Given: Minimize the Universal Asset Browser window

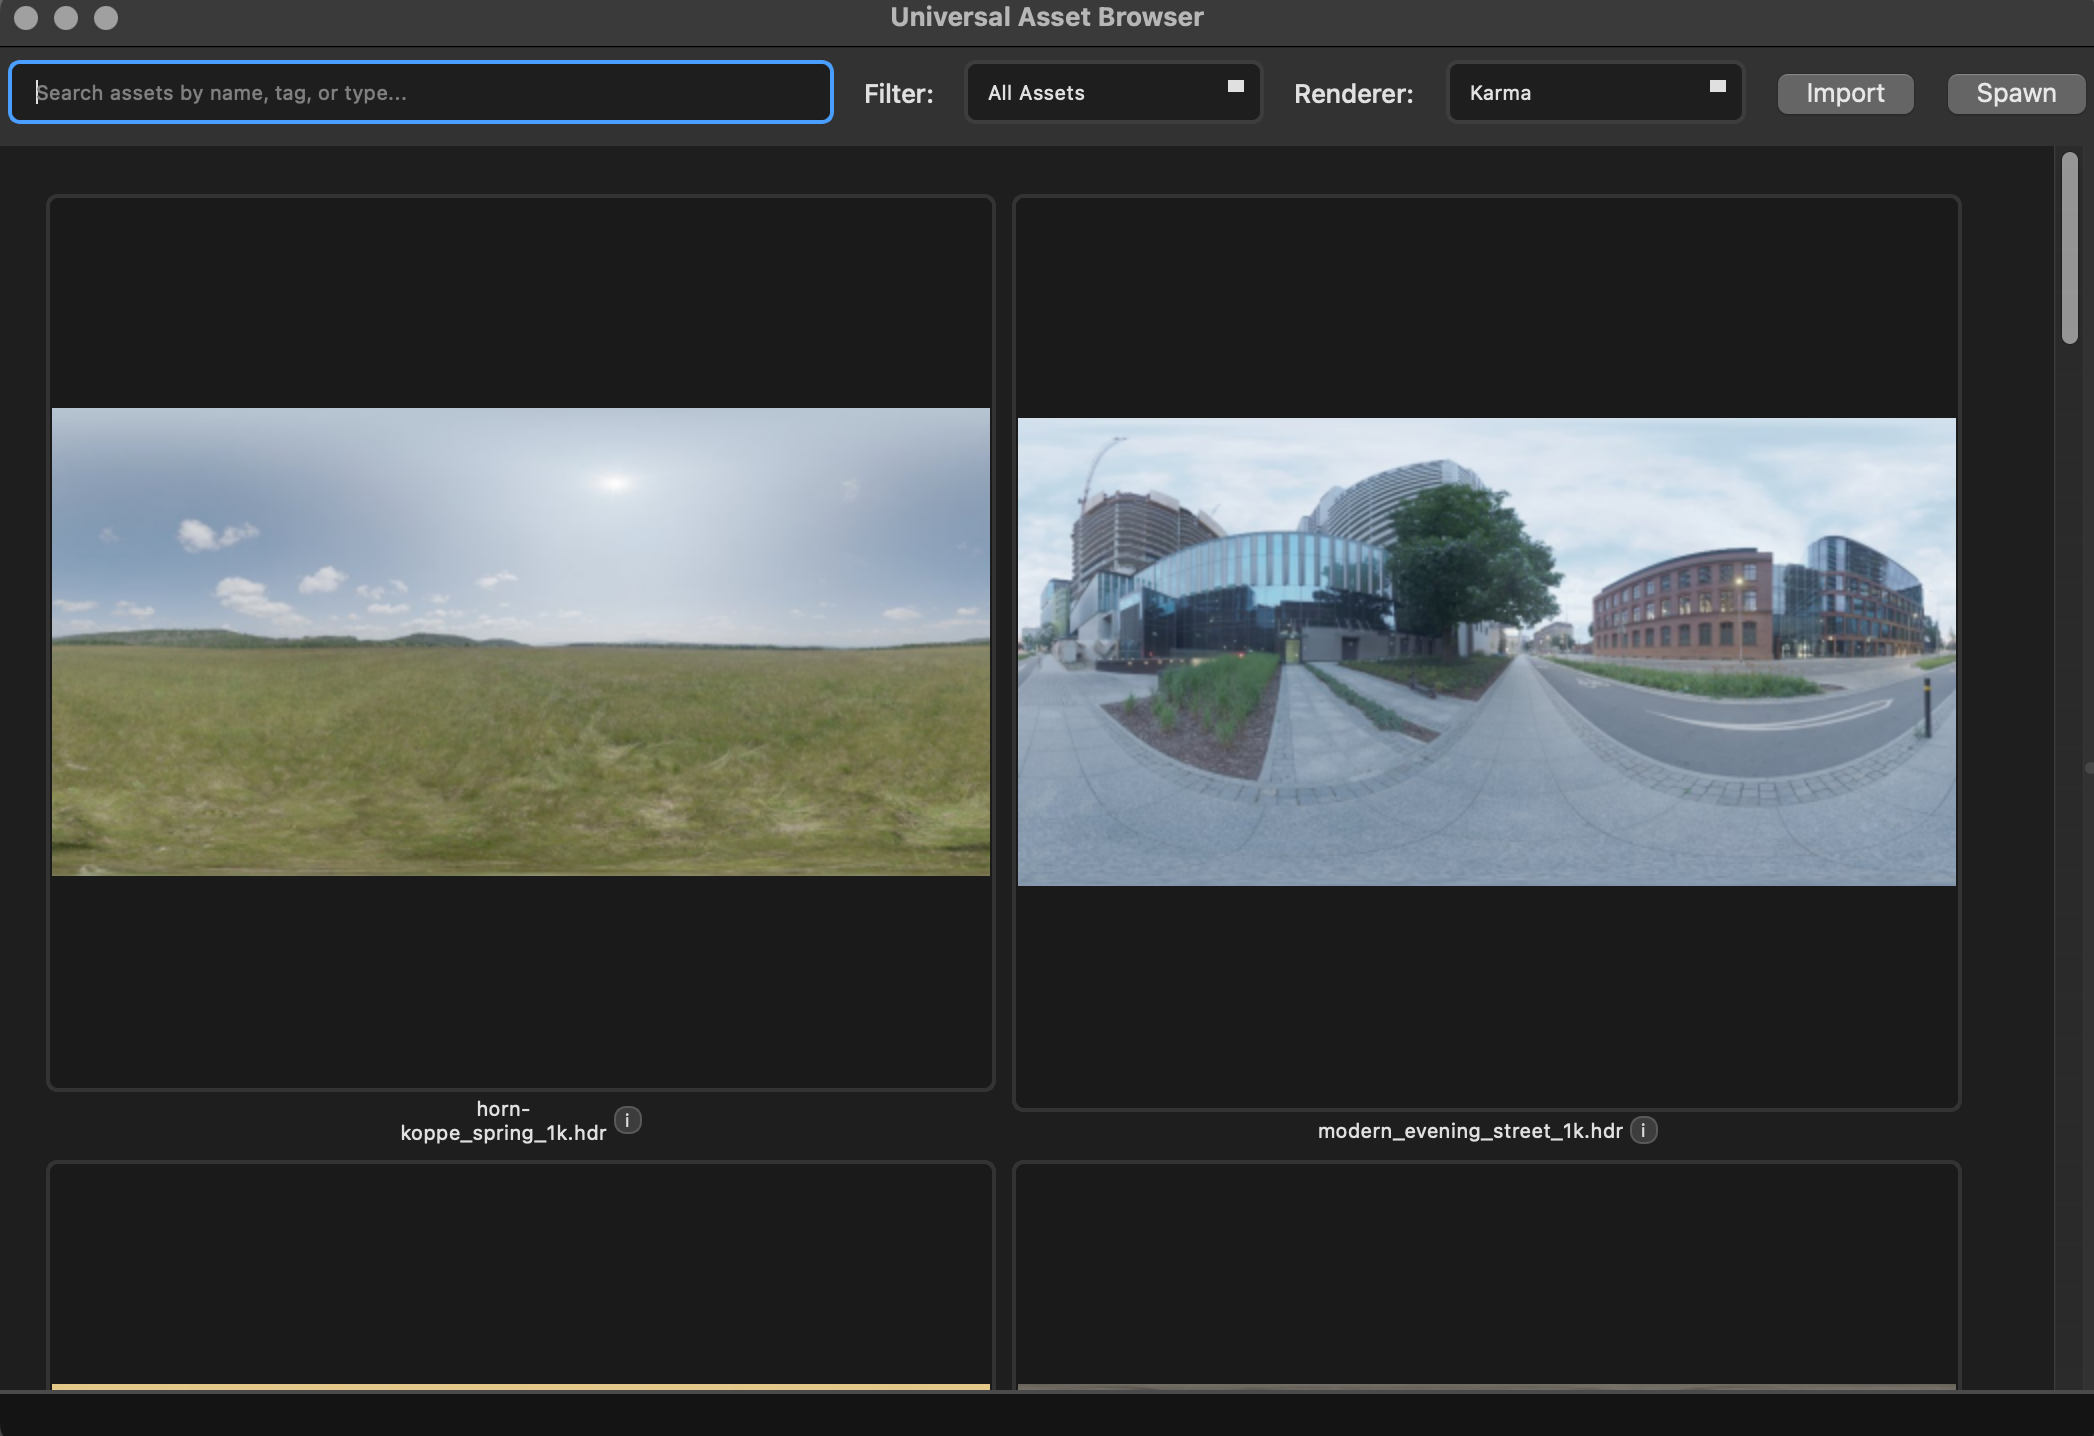Looking at the screenshot, I should click(x=66, y=18).
